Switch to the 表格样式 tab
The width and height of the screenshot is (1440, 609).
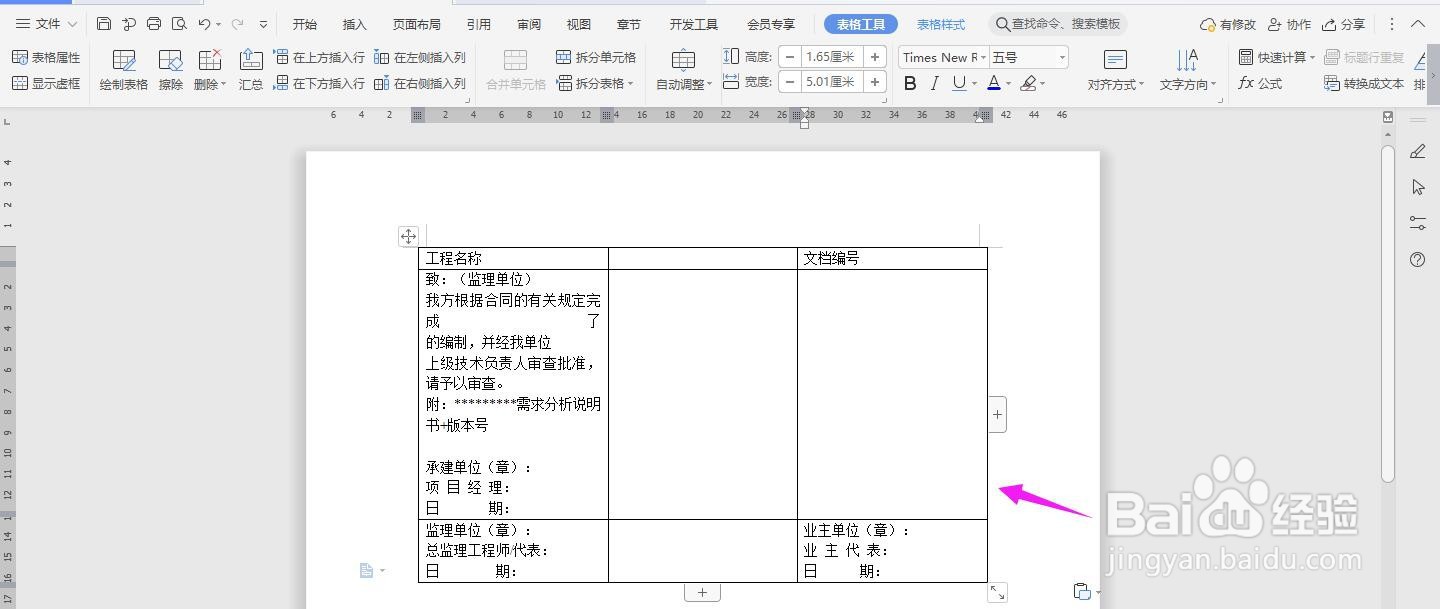[939, 23]
